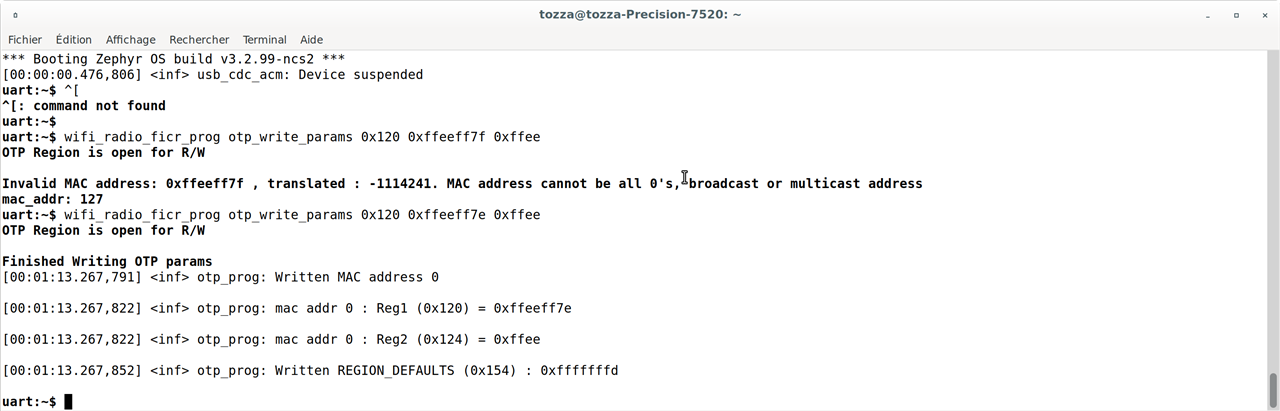Open the Fichier menu
Screen dimensions: 1280x411
25,40
